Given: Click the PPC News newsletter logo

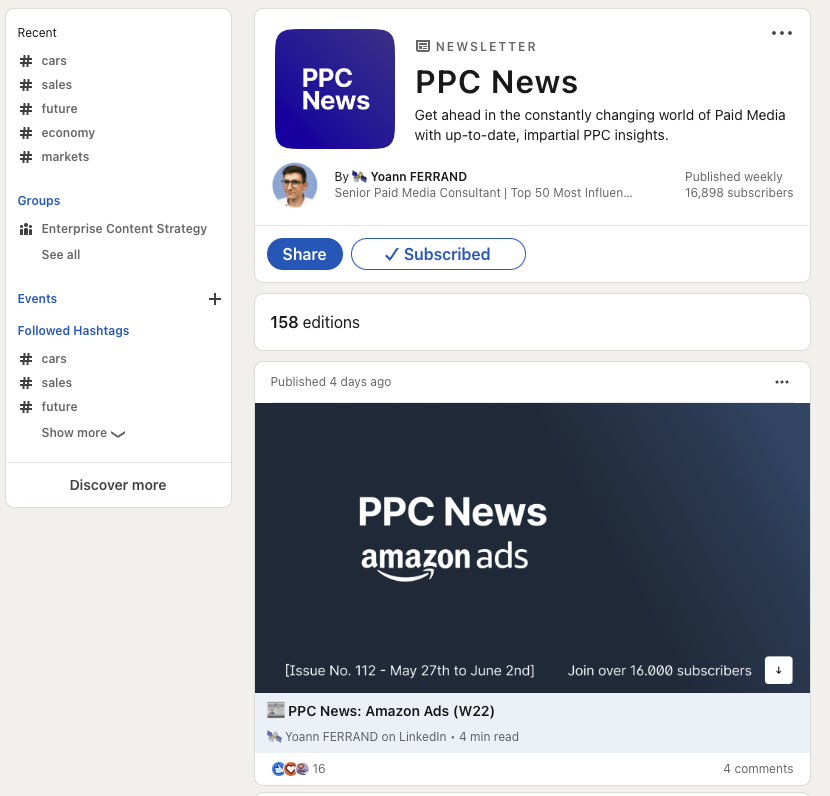Looking at the screenshot, I should coord(335,89).
